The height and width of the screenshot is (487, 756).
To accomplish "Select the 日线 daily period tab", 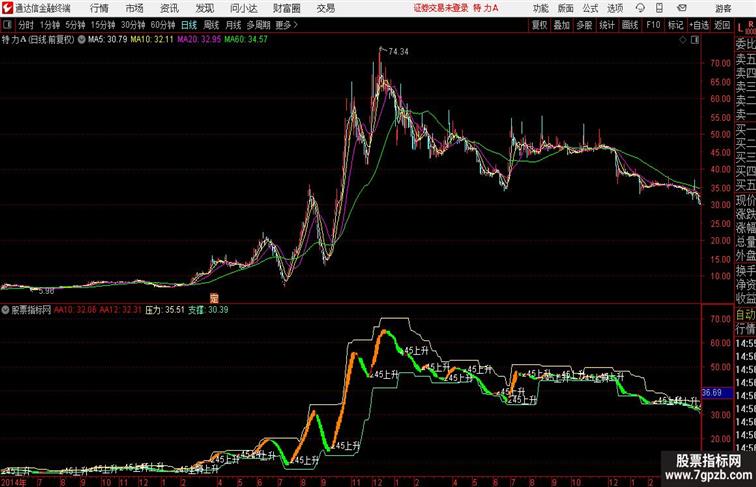I will (x=189, y=25).
